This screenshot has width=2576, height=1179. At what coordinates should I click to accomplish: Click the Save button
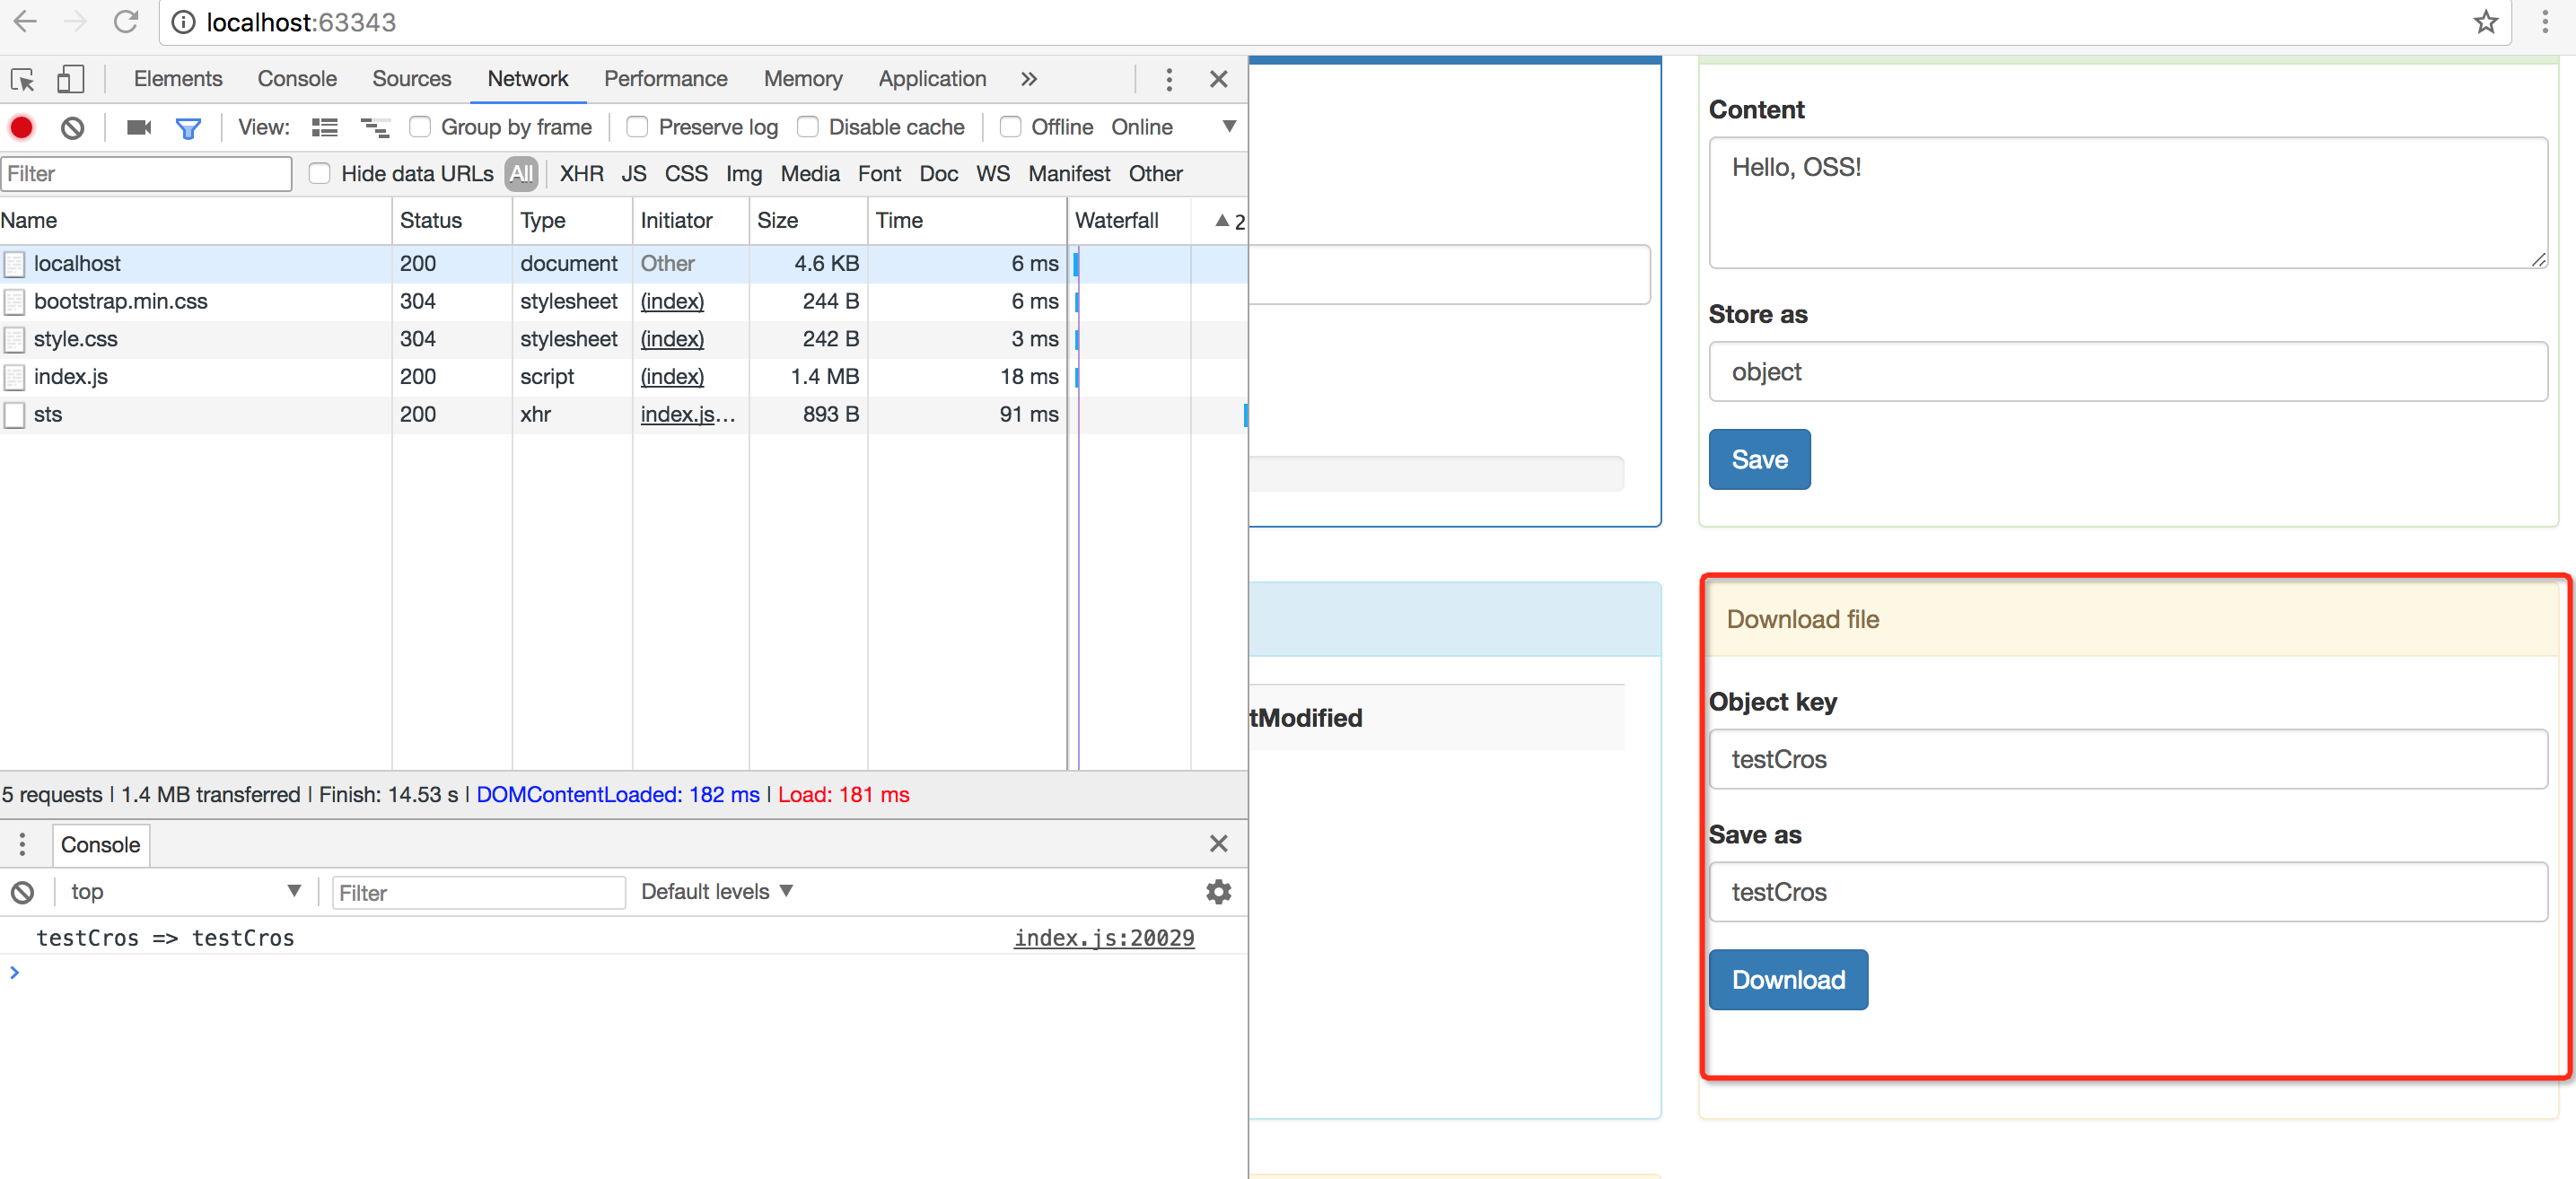point(1759,459)
